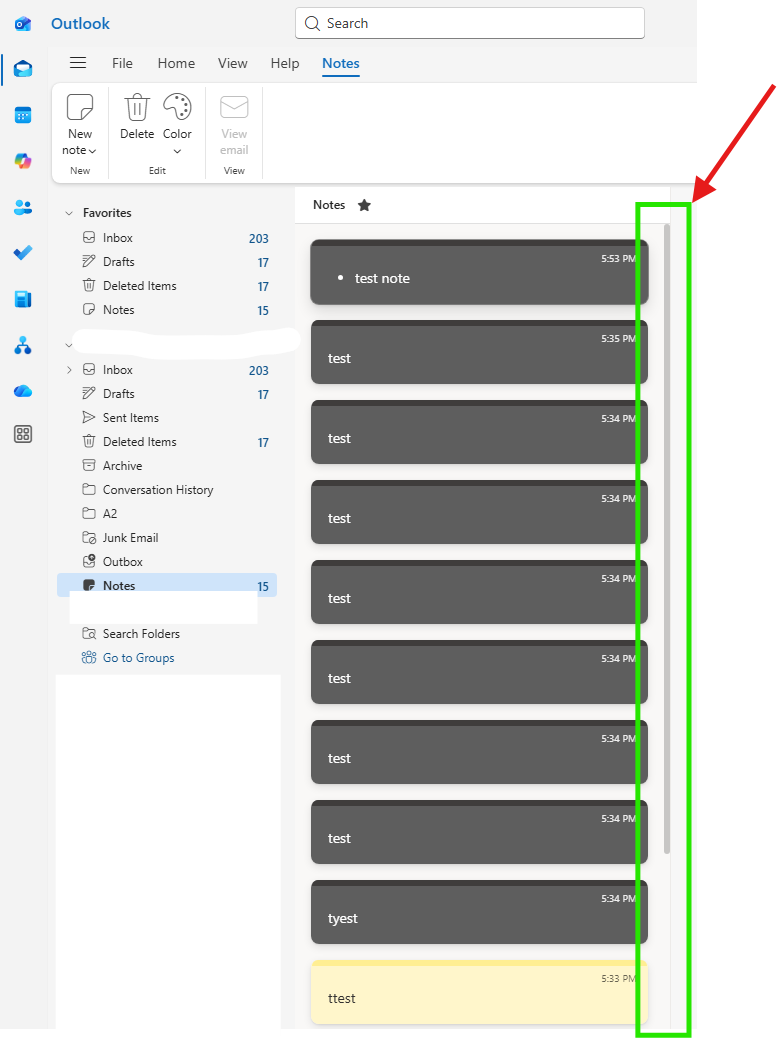This screenshot has width=777, height=1038.
Task: Switch to the View ribbon tab
Action: pyautogui.click(x=233, y=64)
